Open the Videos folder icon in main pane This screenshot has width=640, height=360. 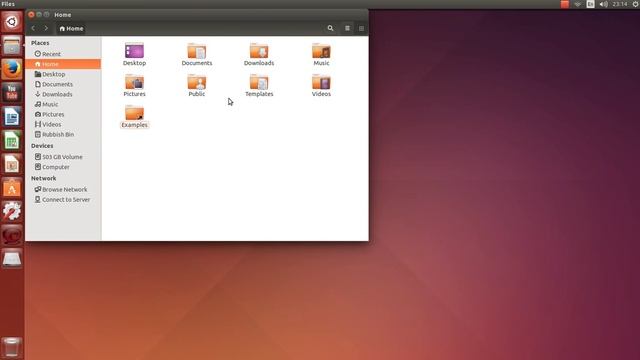tap(321, 82)
